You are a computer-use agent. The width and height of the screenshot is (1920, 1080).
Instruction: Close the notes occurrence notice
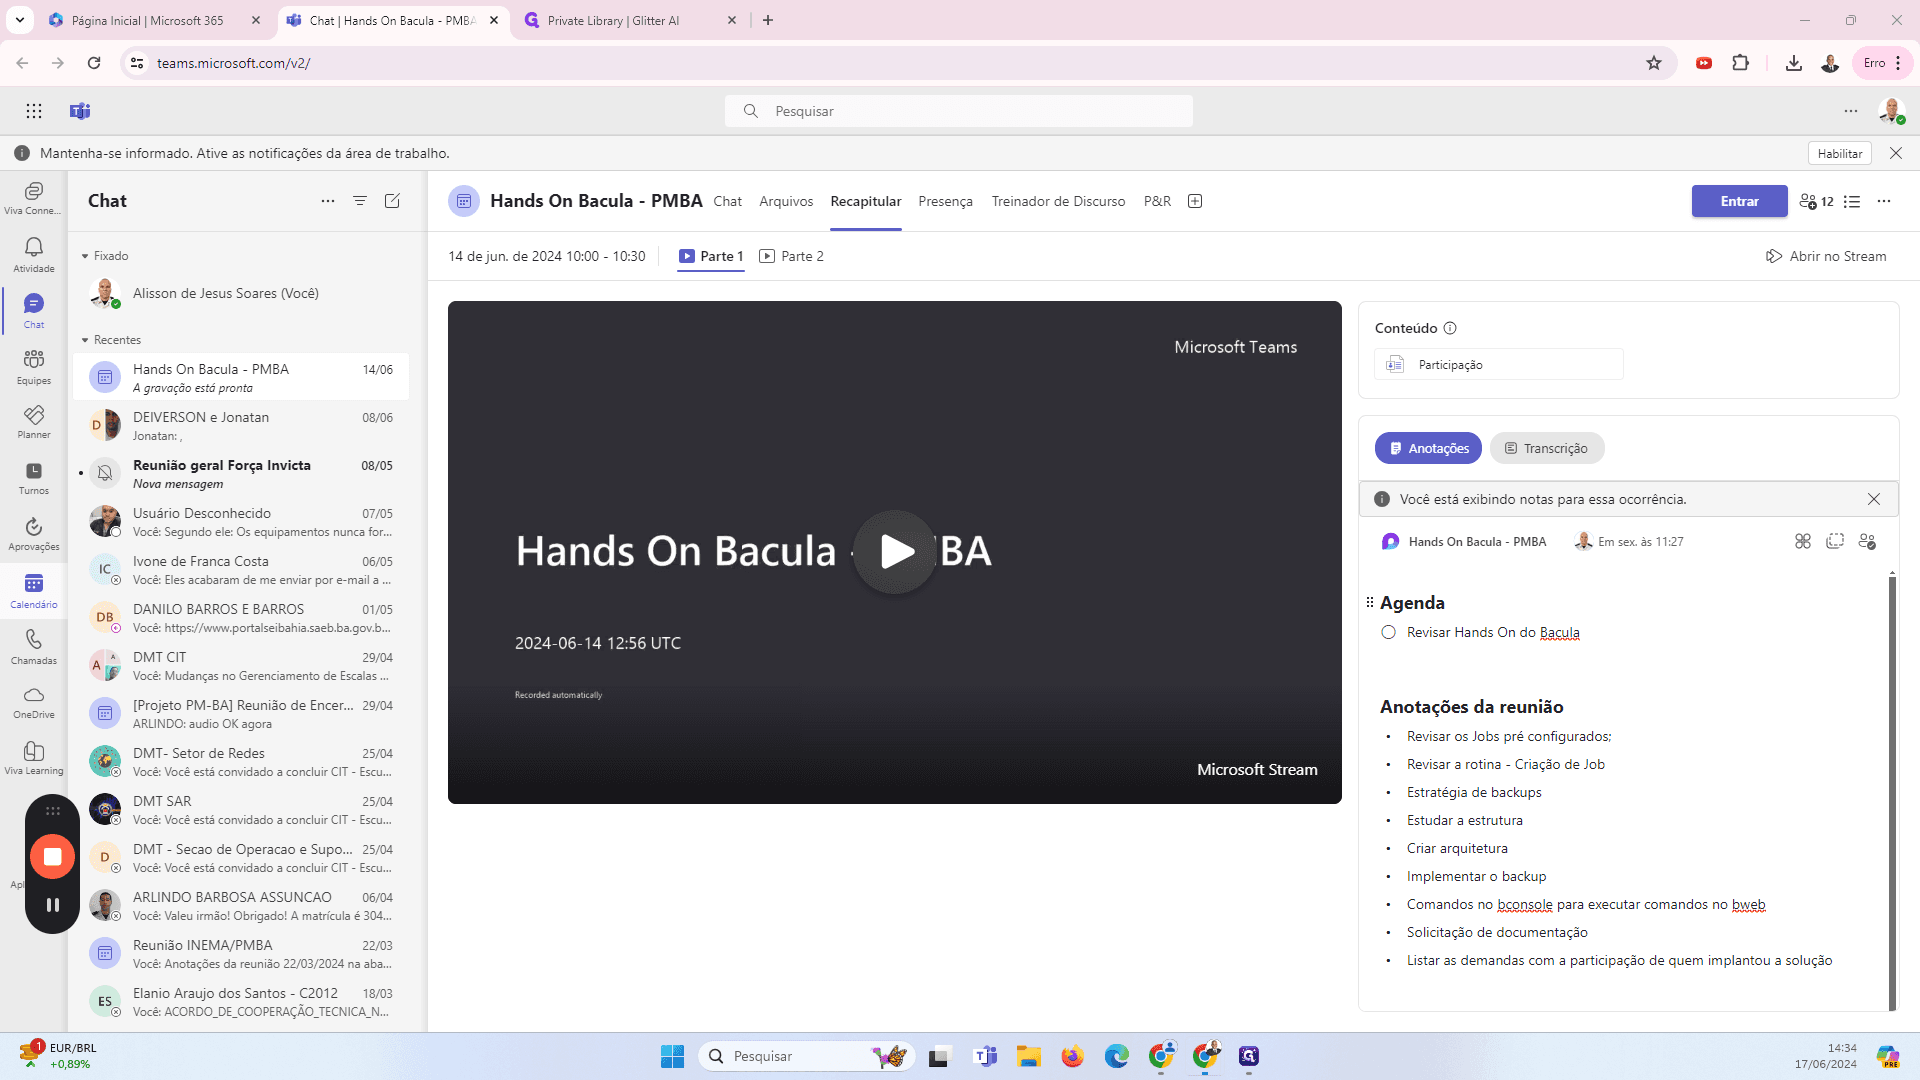point(1874,499)
